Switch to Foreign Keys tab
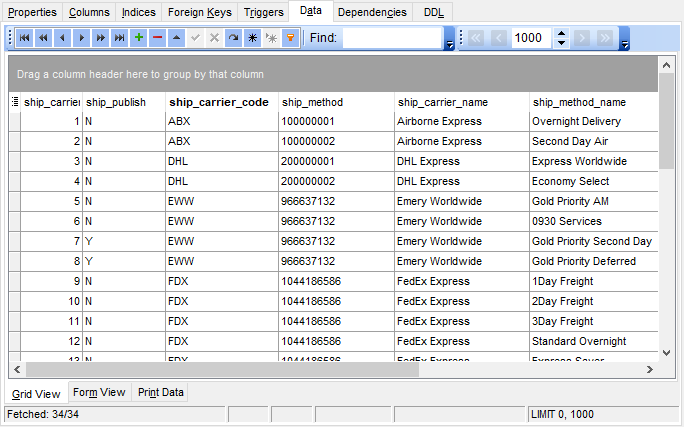This screenshot has height=427, width=684. tap(199, 12)
